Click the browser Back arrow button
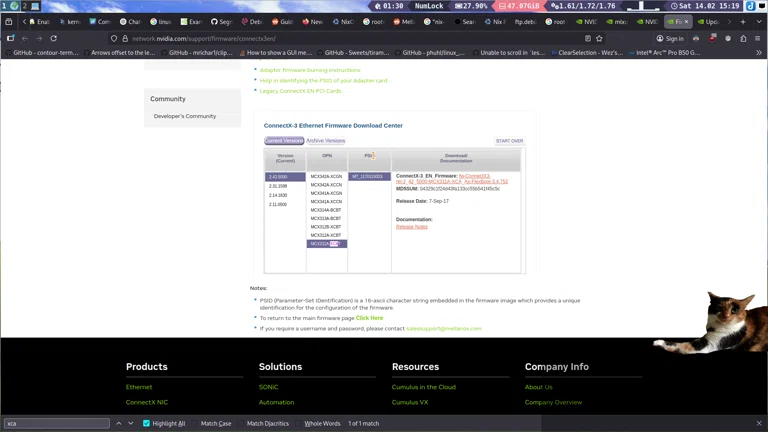Viewport: 768px width, 432px height. (25, 38)
